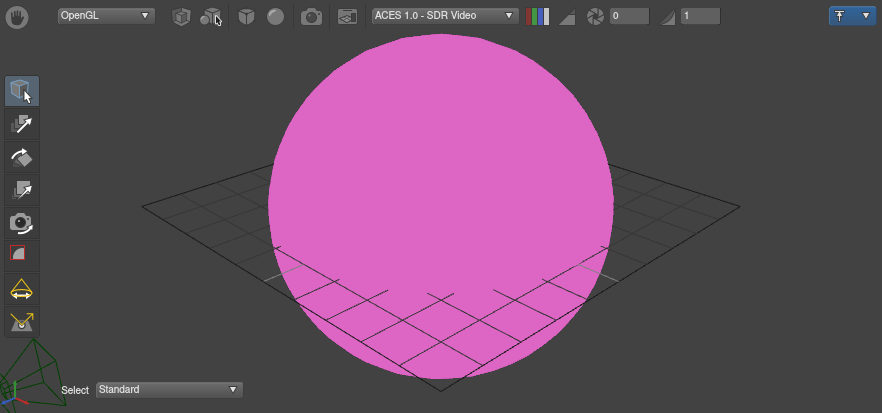Image resolution: width=882 pixels, height=413 pixels.
Task: Click the exposure field showing 0
Action: pos(629,16)
